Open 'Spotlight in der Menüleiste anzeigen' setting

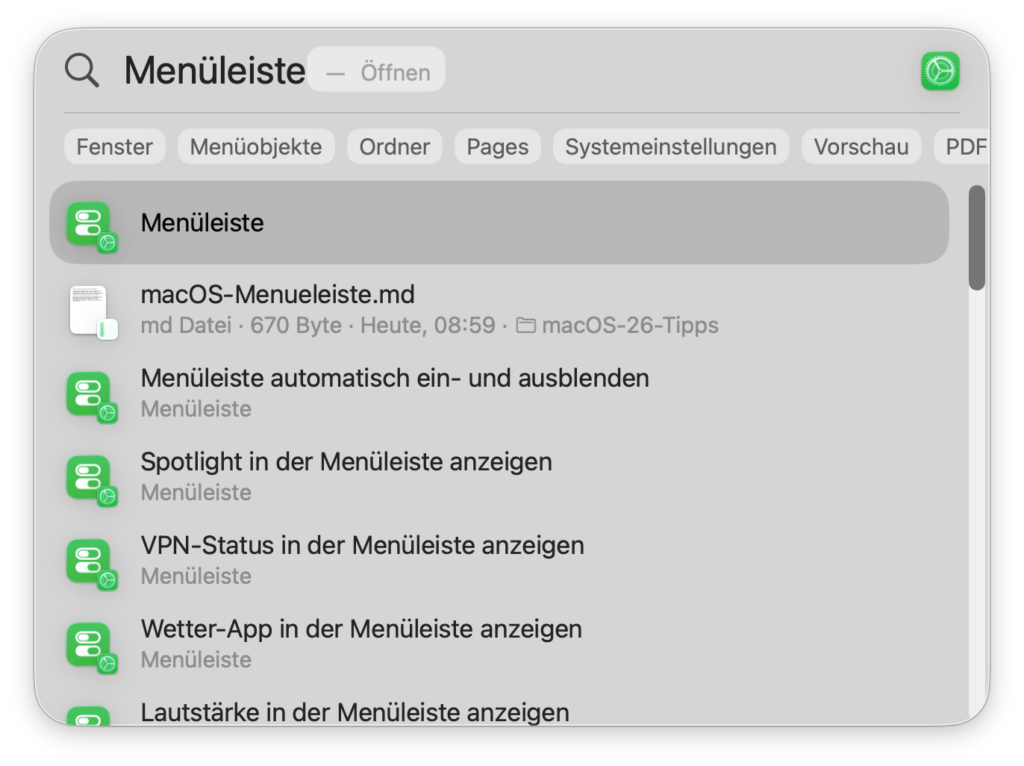(344, 462)
